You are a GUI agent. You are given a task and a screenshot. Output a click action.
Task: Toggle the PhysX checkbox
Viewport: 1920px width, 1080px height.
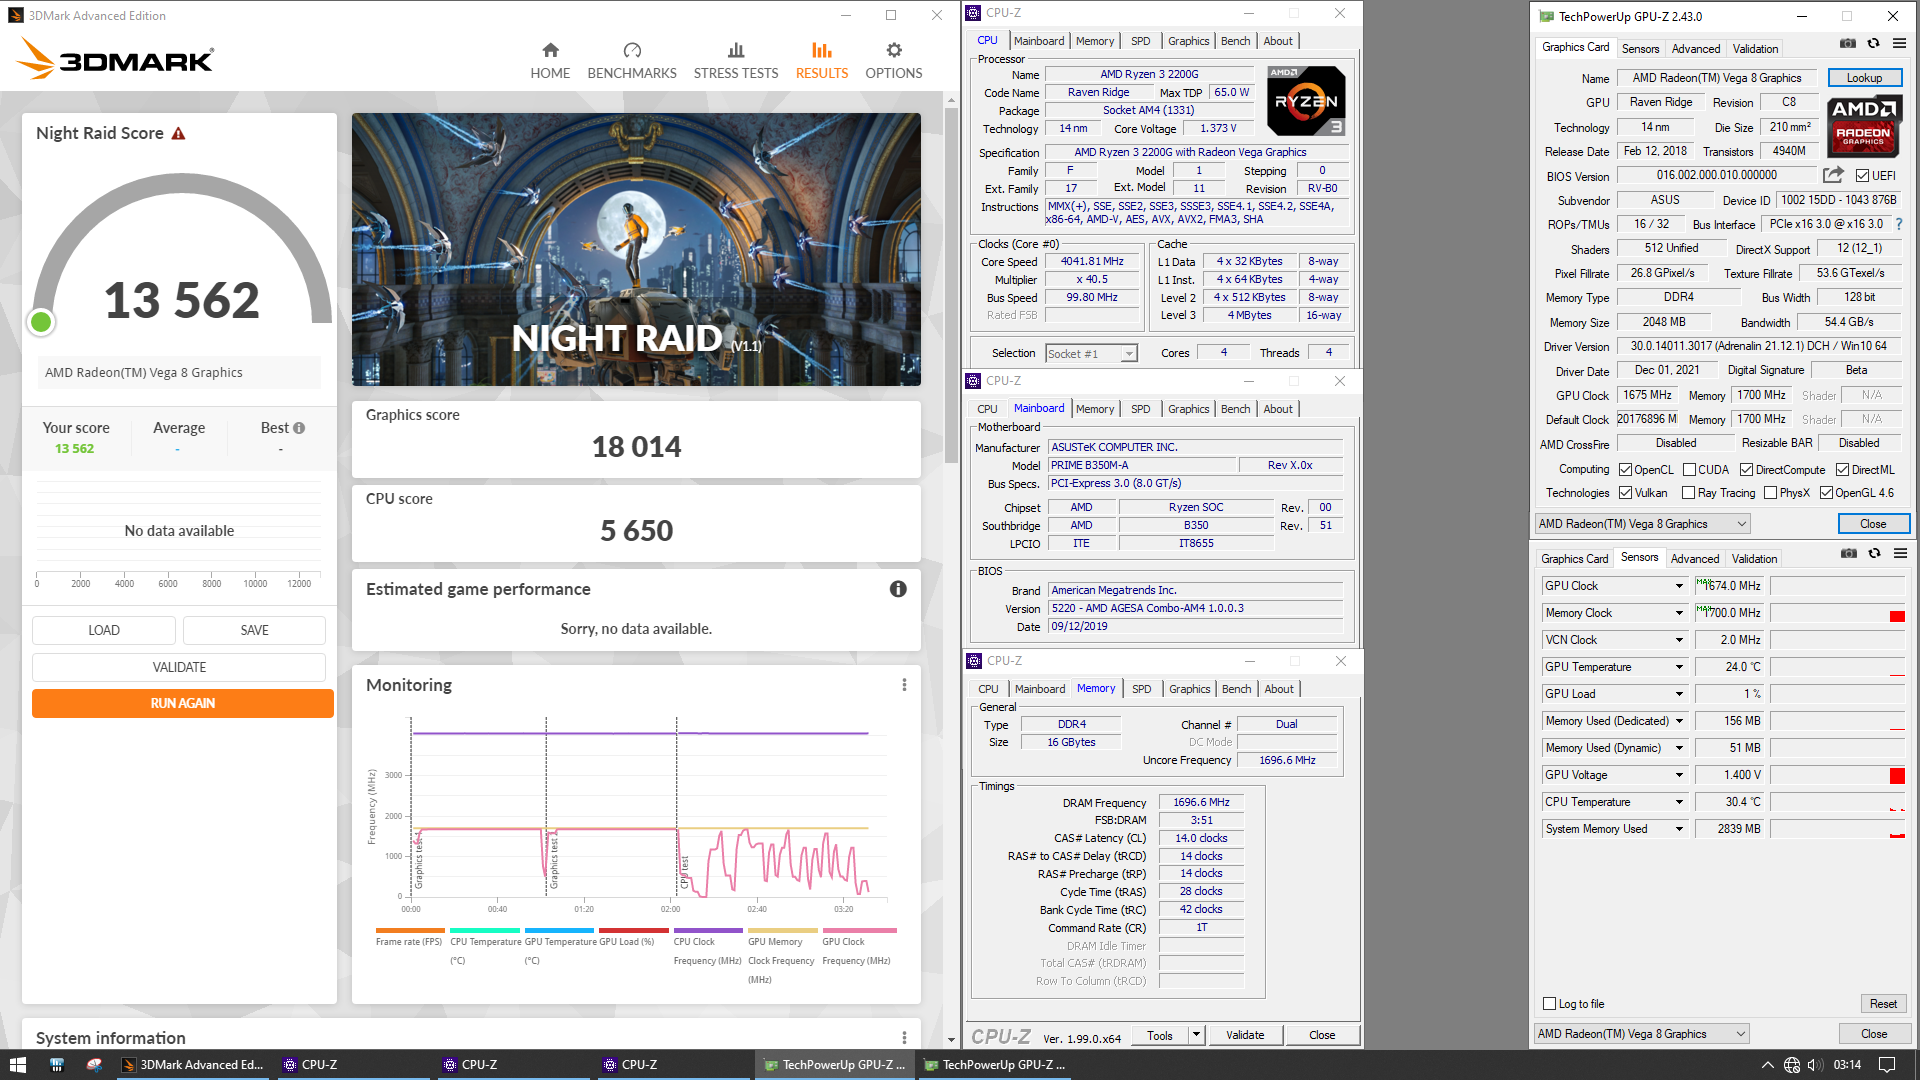tap(1770, 493)
